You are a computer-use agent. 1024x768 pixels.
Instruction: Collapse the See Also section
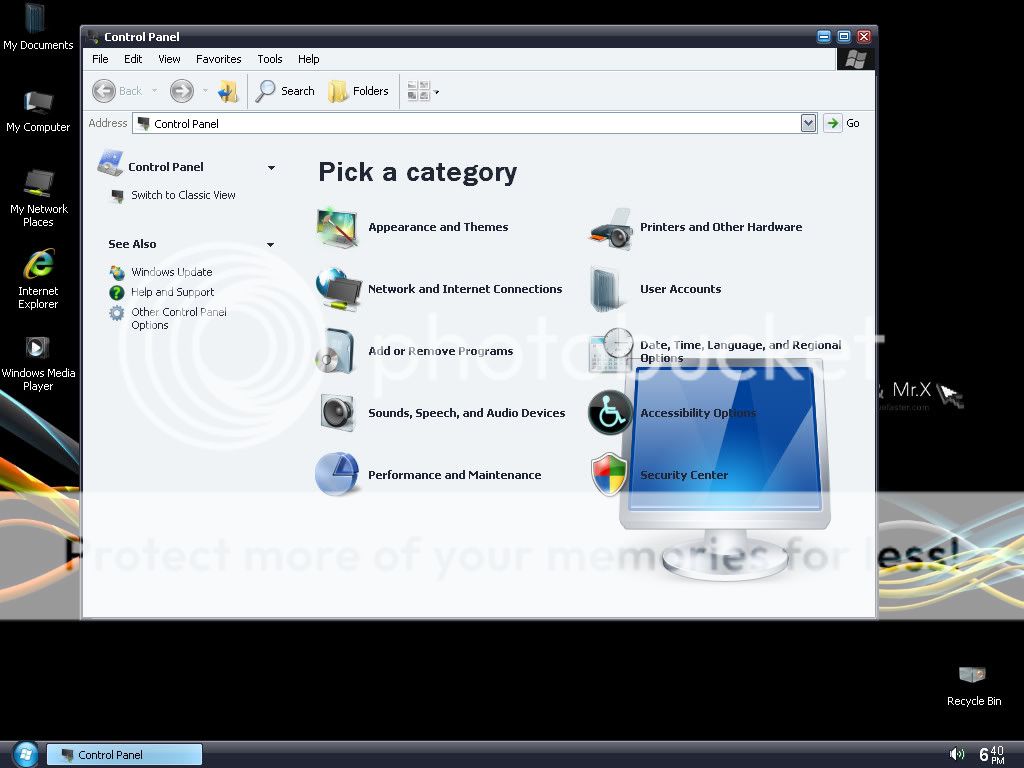[270, 244]
